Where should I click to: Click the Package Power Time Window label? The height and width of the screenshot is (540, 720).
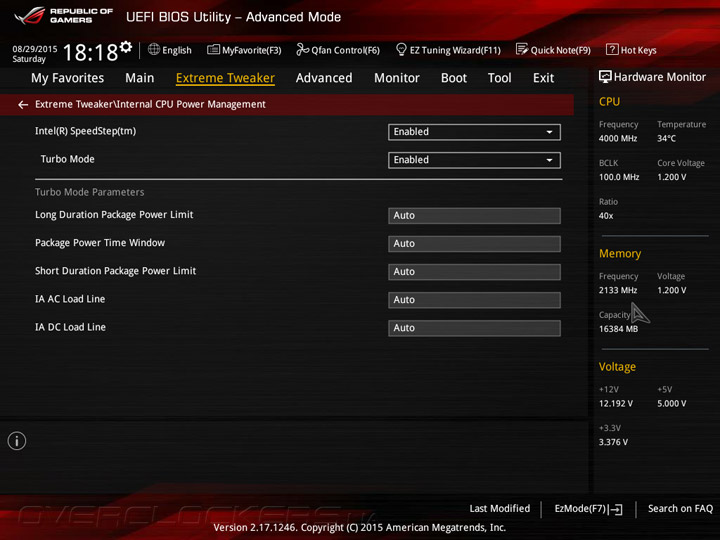[100, 243]
